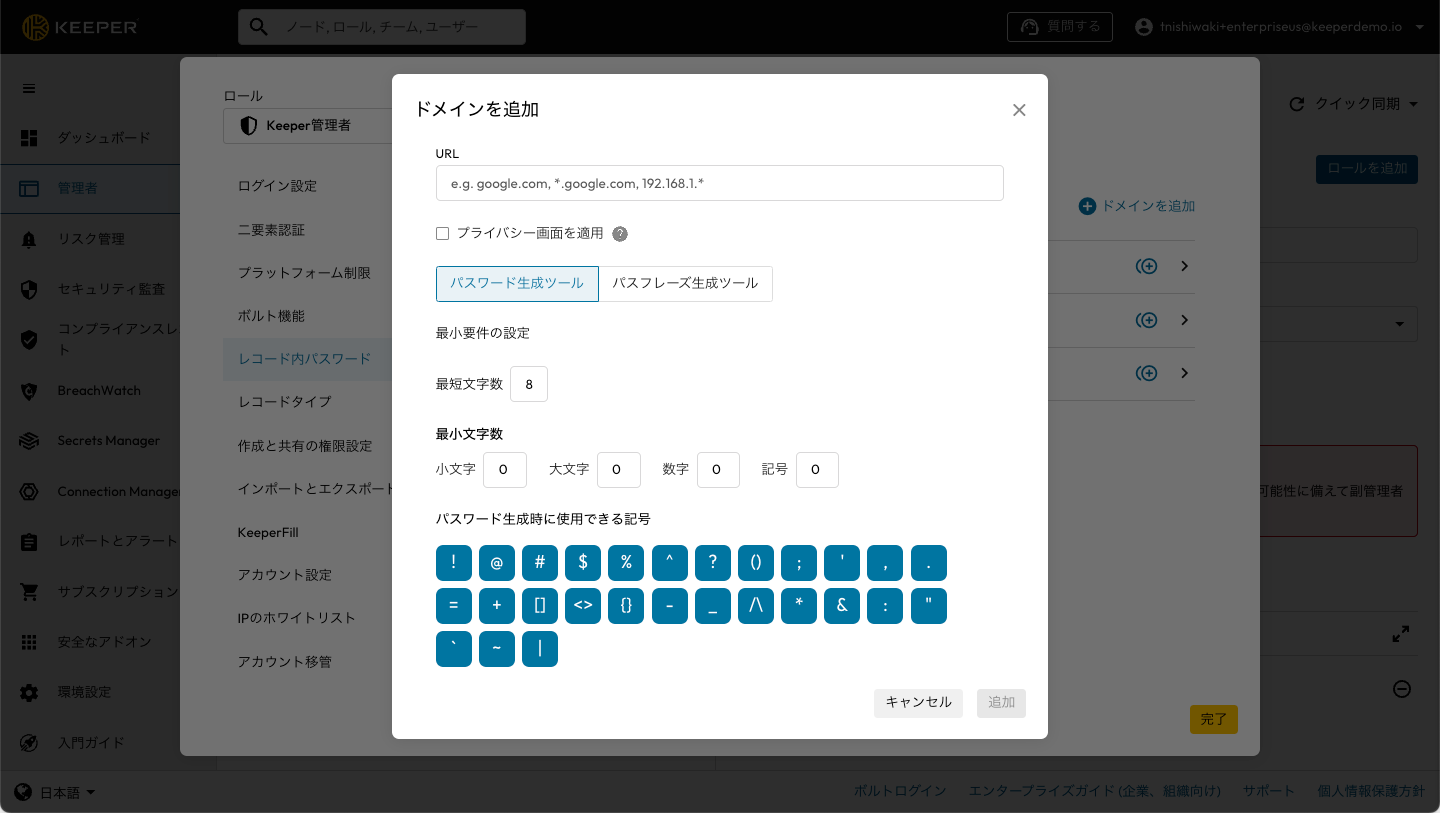This screenshot has width=1440, height=813.
Task: Click the キャンセル button
Action: (x=918, y=703)
